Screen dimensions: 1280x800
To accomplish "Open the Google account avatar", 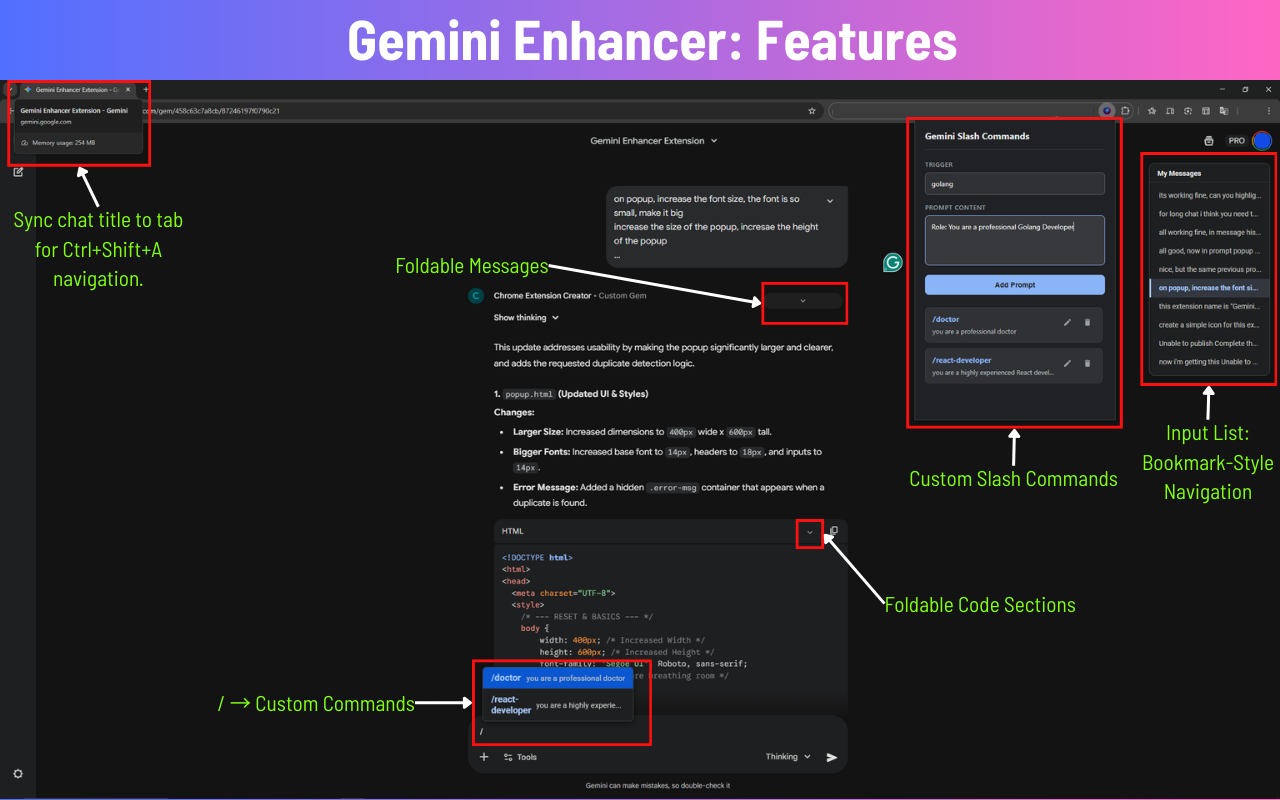I will tap(1262, 141).
